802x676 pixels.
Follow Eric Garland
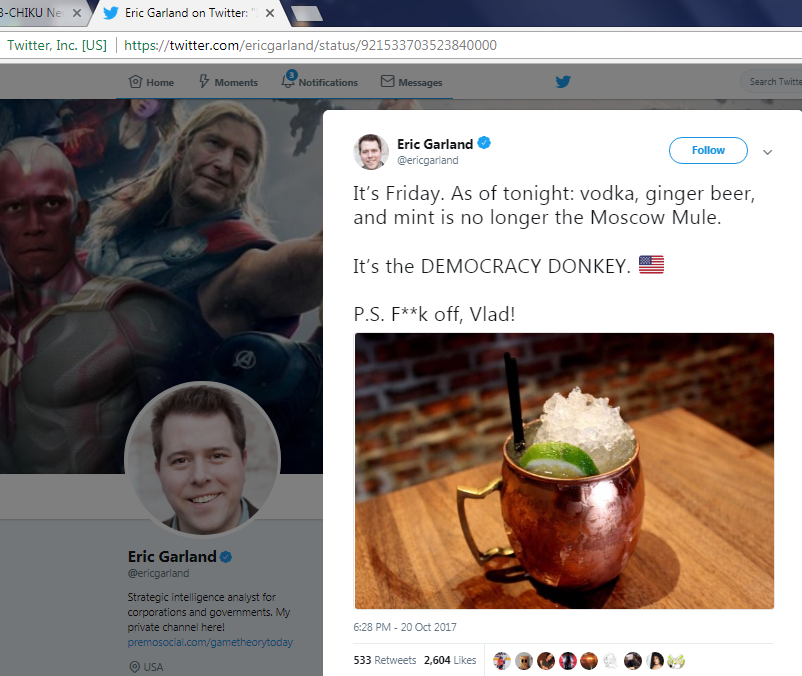(x=708, y=150)
